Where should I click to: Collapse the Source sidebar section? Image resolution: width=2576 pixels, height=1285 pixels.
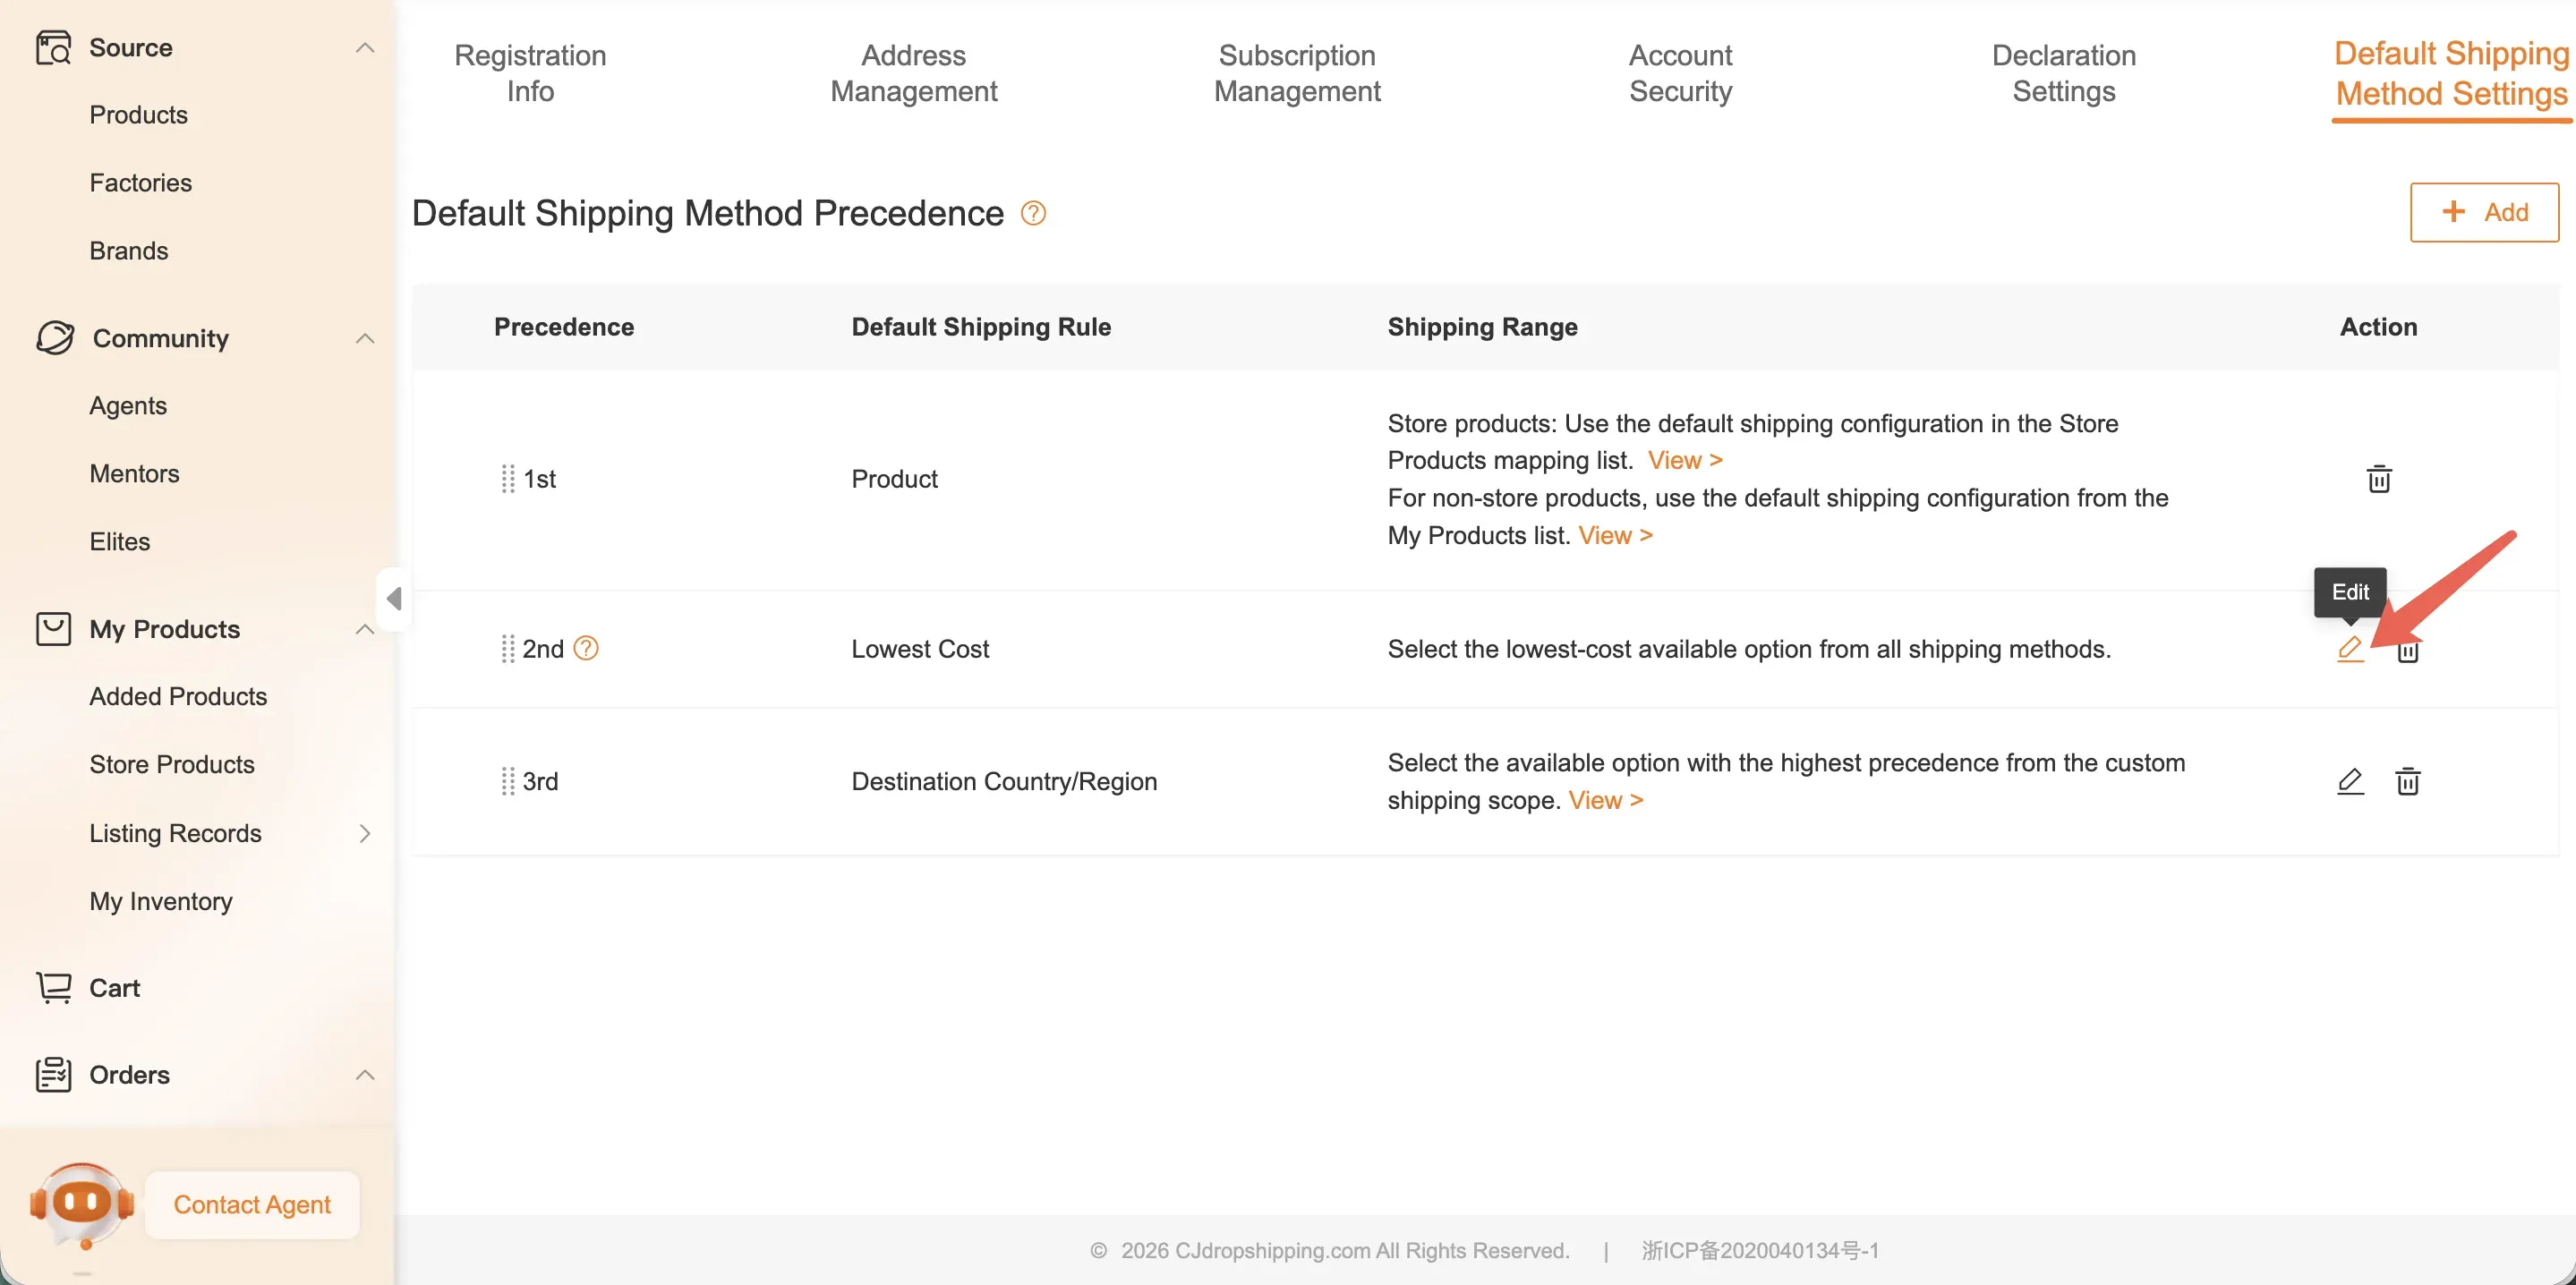pyautogui.click(x=365, y=48)
